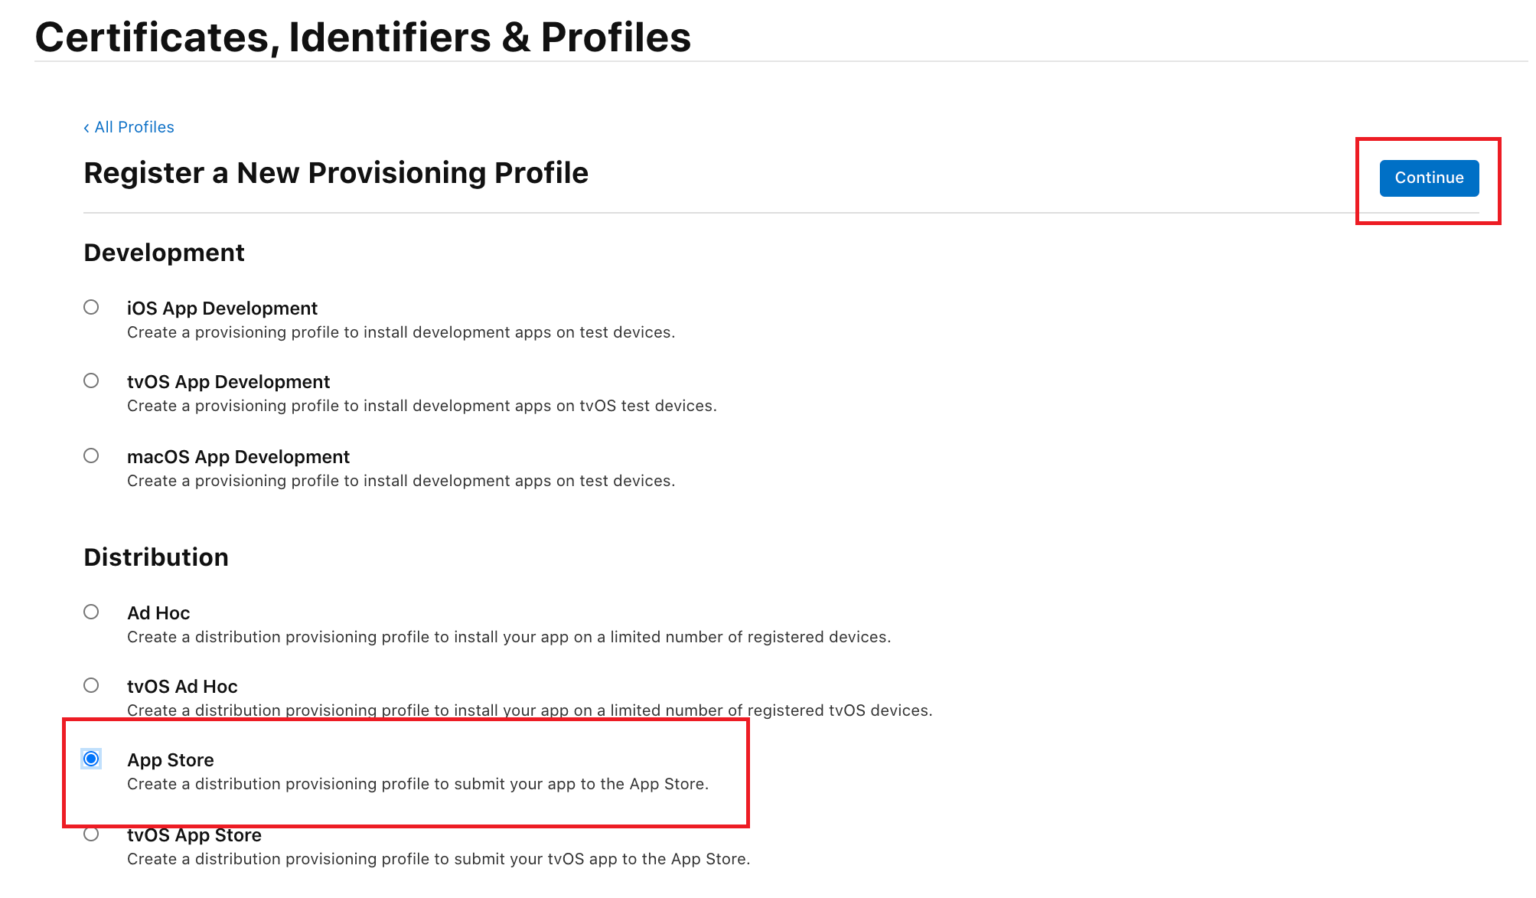The image size is (1536, 898).
Task: Select the Ad Hoc distribution radio button
Action: click(91, 612)
